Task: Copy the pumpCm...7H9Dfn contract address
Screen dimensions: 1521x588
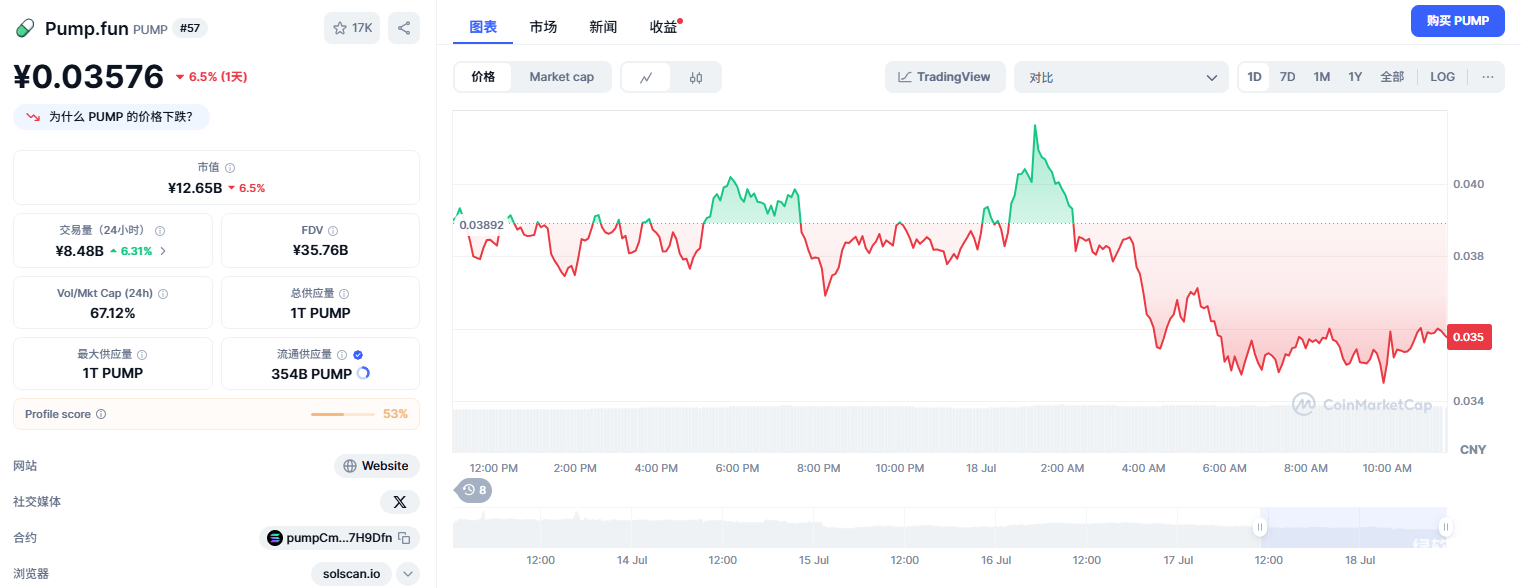Action: [x=404, y=538]
